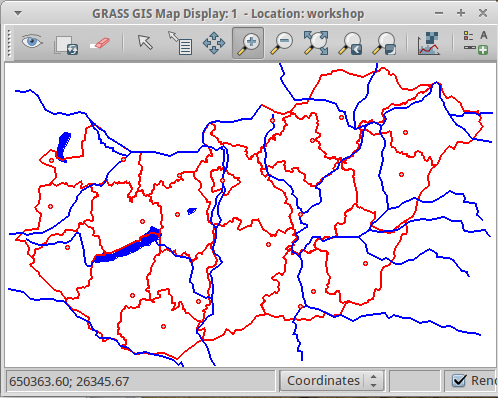The width and height of the screenshot is (498, 398).
Task: Return to previous zoom
Action: click(x=350, y=43)
